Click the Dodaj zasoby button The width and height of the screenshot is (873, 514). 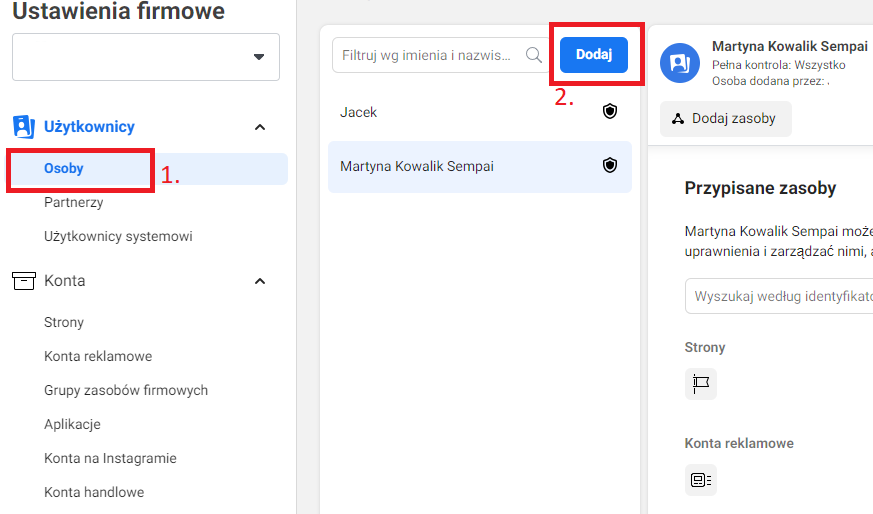click(725, 119)
